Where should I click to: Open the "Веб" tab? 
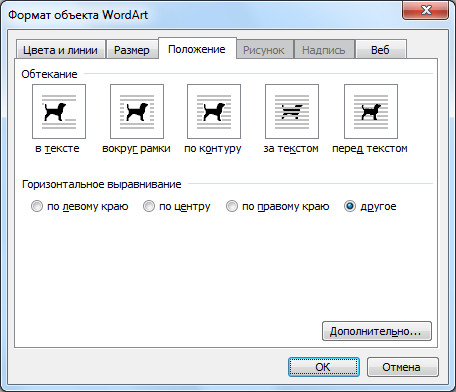(x=381, y=50)
